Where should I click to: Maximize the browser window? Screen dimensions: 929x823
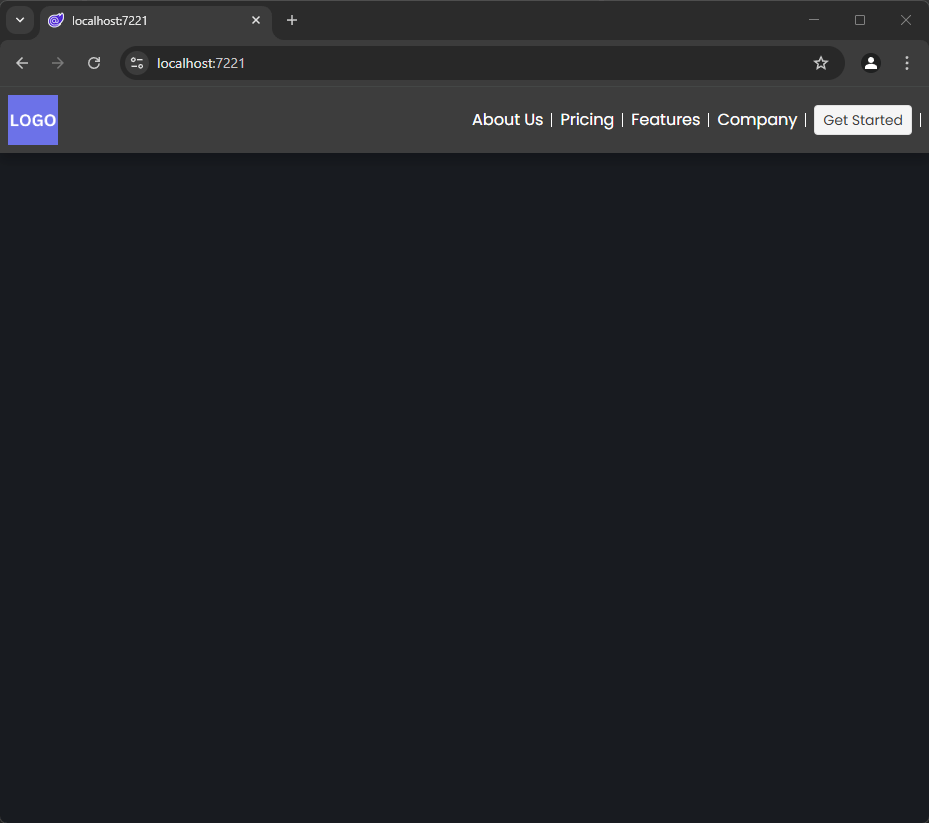[860, 20]
